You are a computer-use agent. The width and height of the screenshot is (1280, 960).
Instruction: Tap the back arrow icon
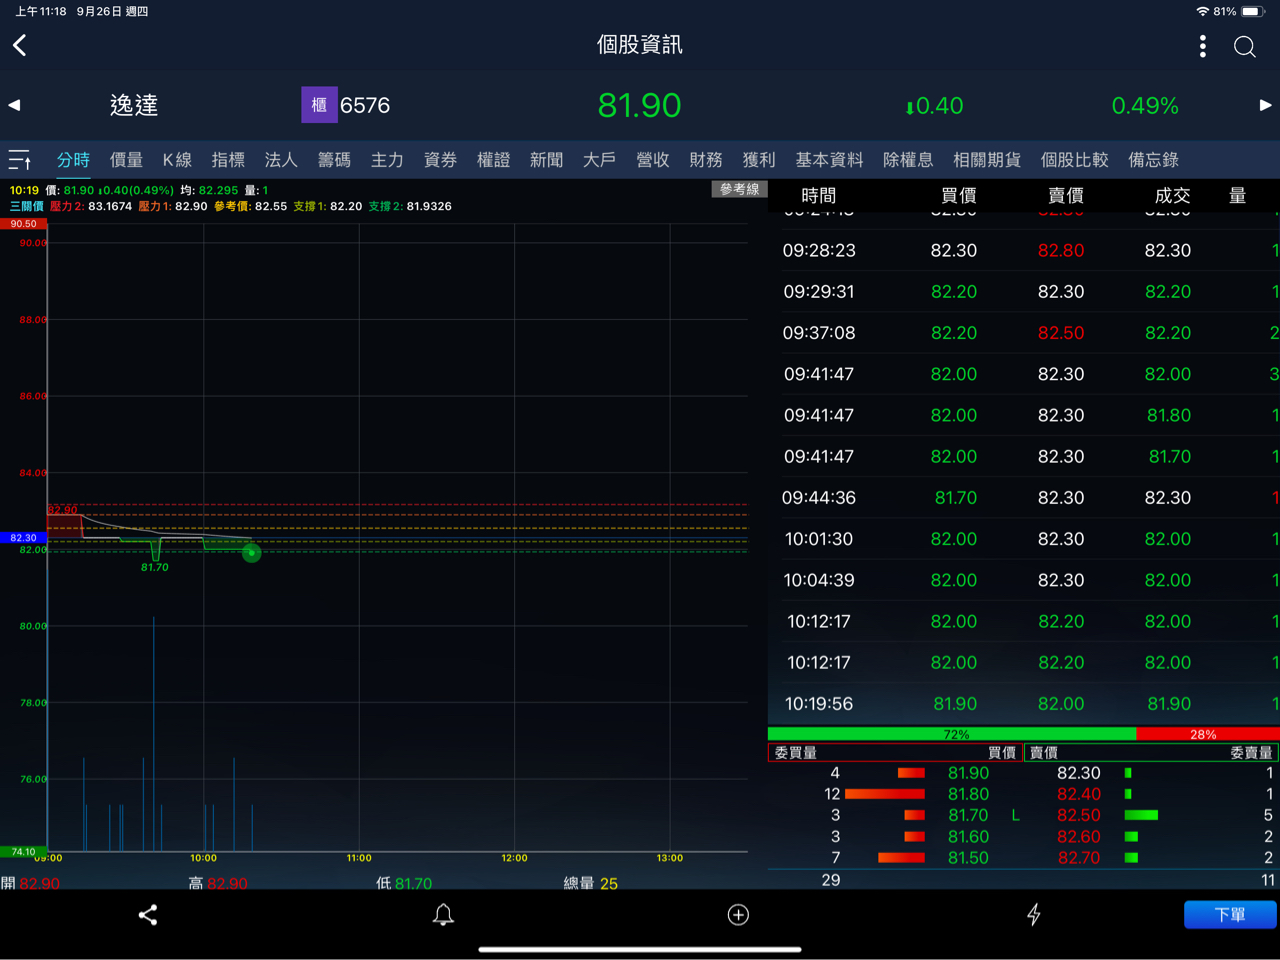tap(20, 45)
